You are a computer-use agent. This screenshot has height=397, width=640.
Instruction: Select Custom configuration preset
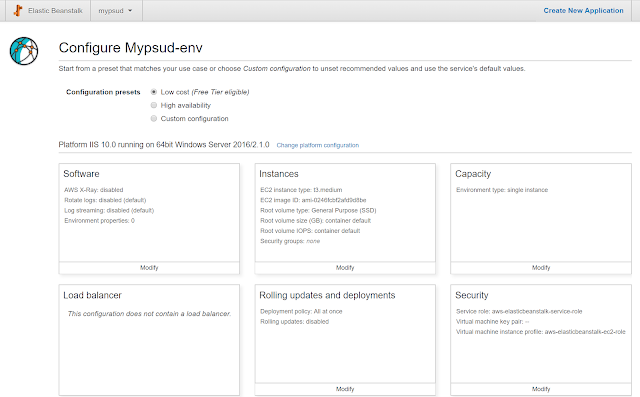(x=154, y=118)
